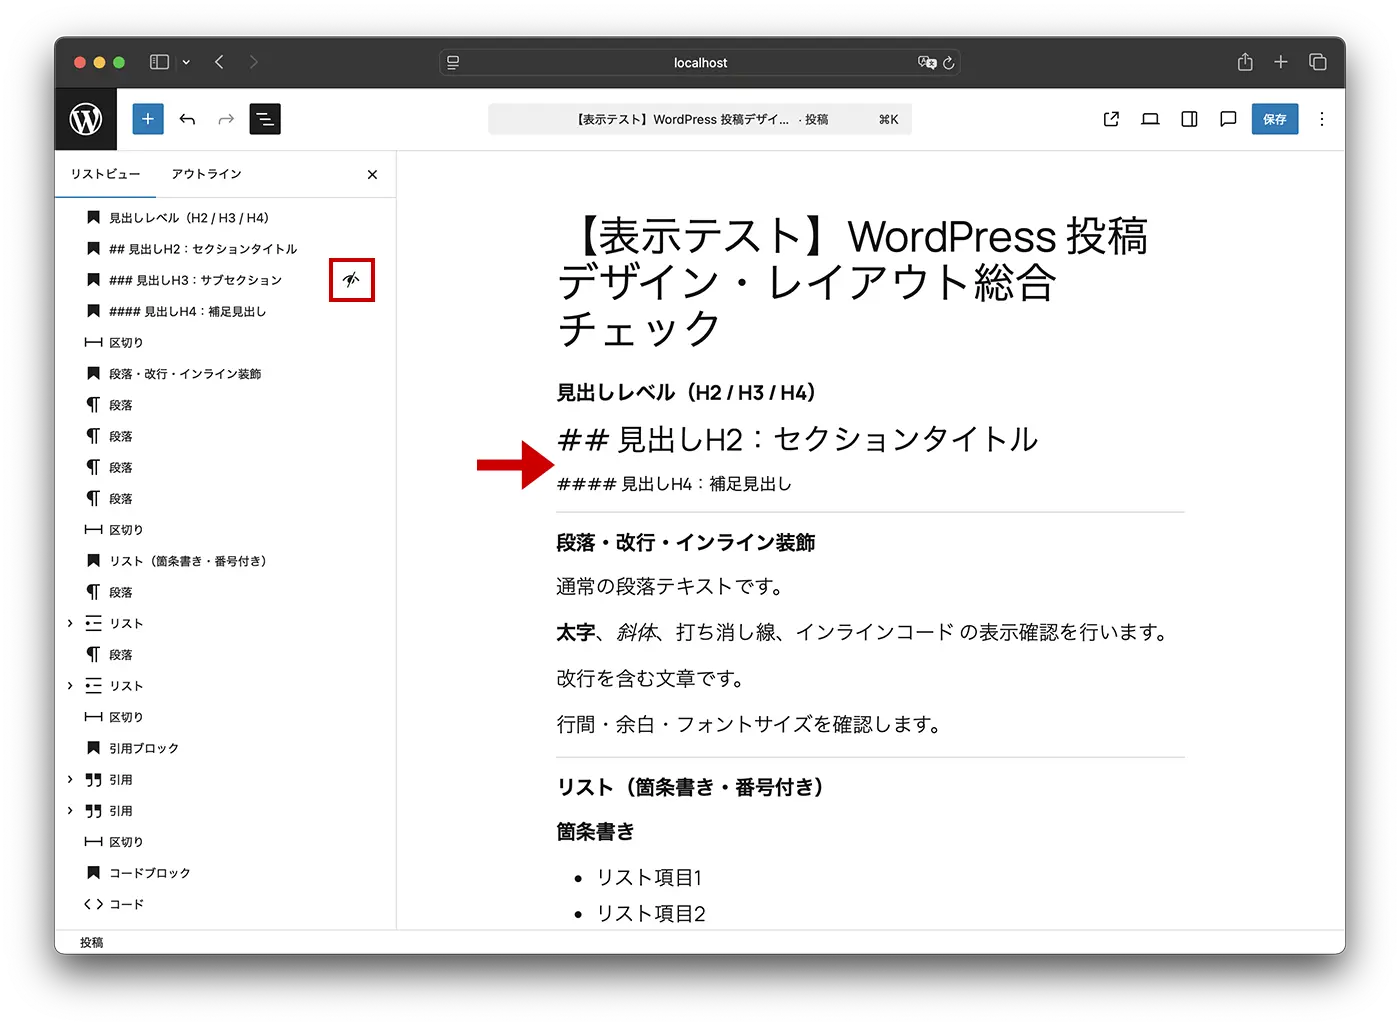Click 投稿 in the bottom breadcrumb
Screen dimensions: 1400x1026
91,942
